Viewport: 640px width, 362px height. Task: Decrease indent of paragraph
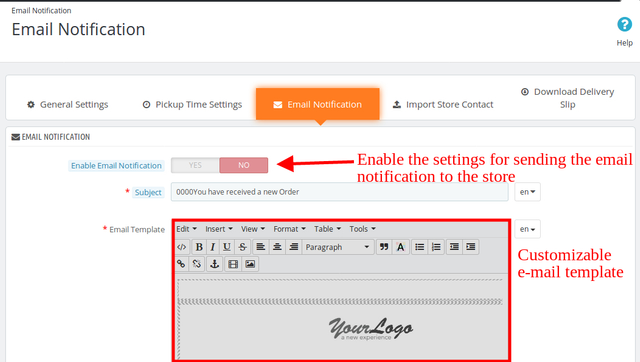pos(454,247)
